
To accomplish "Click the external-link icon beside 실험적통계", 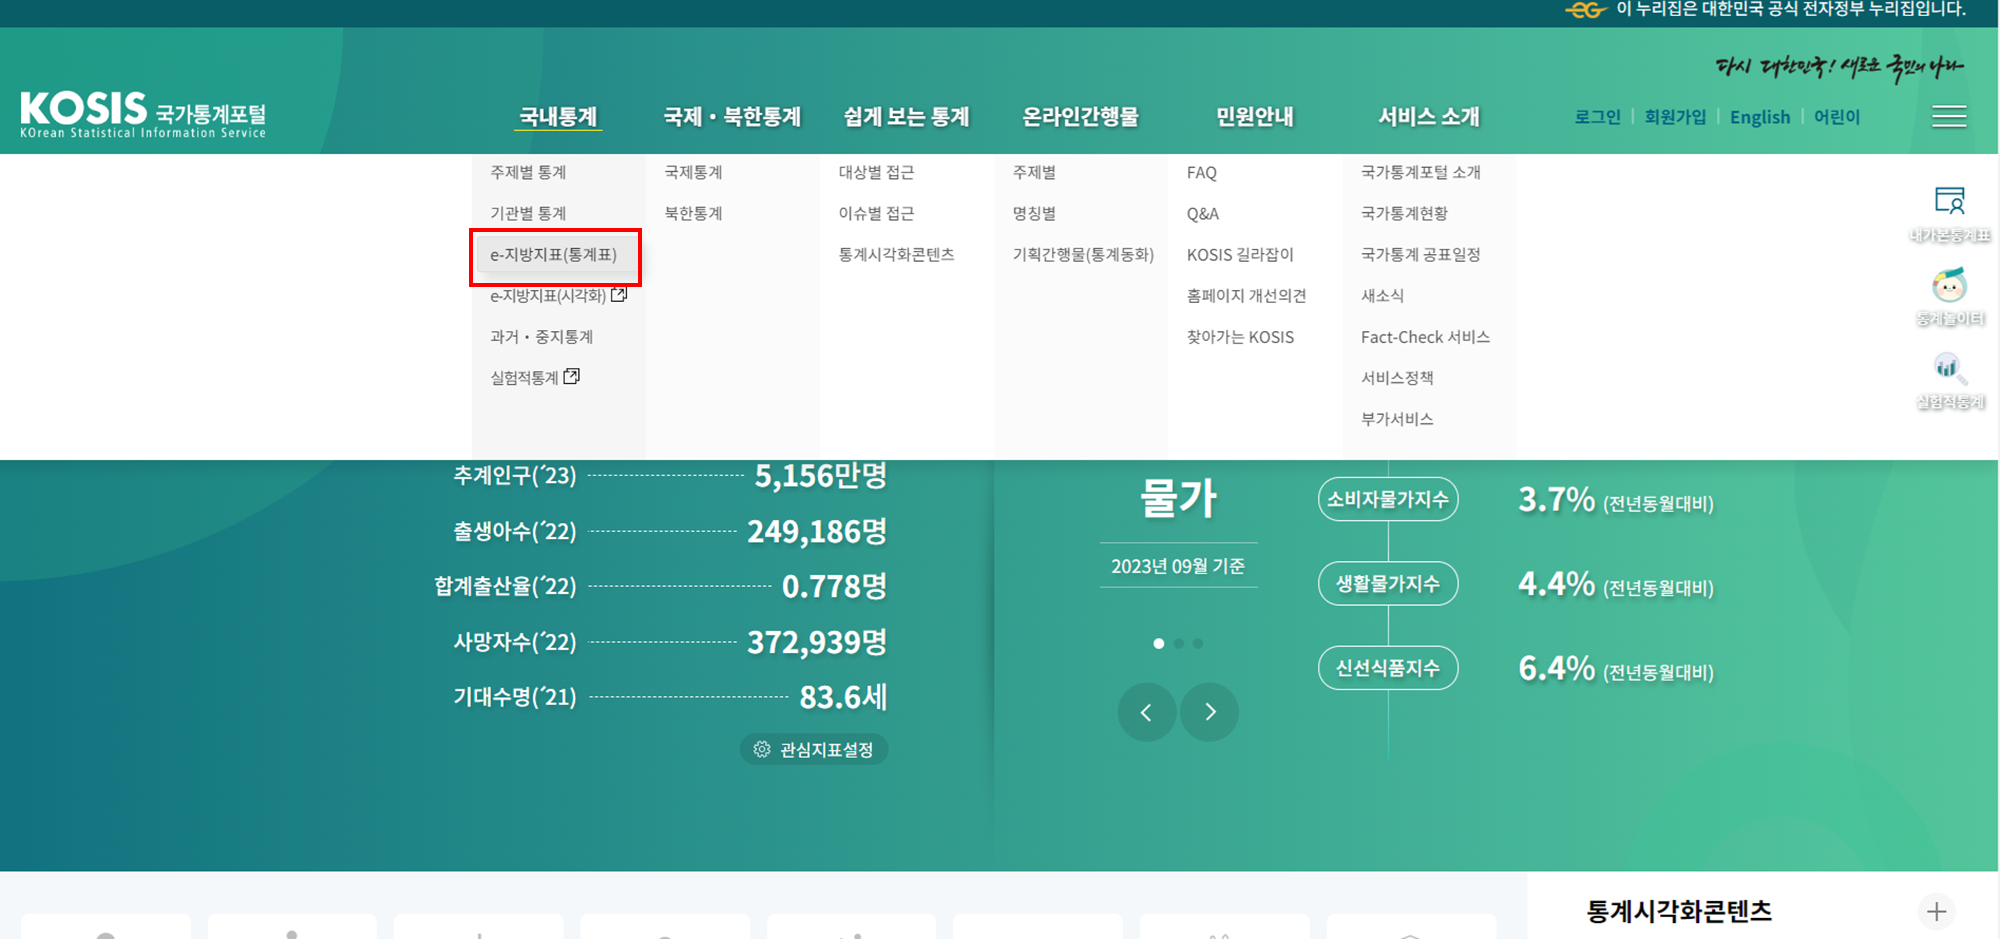I will pos(571,375).
